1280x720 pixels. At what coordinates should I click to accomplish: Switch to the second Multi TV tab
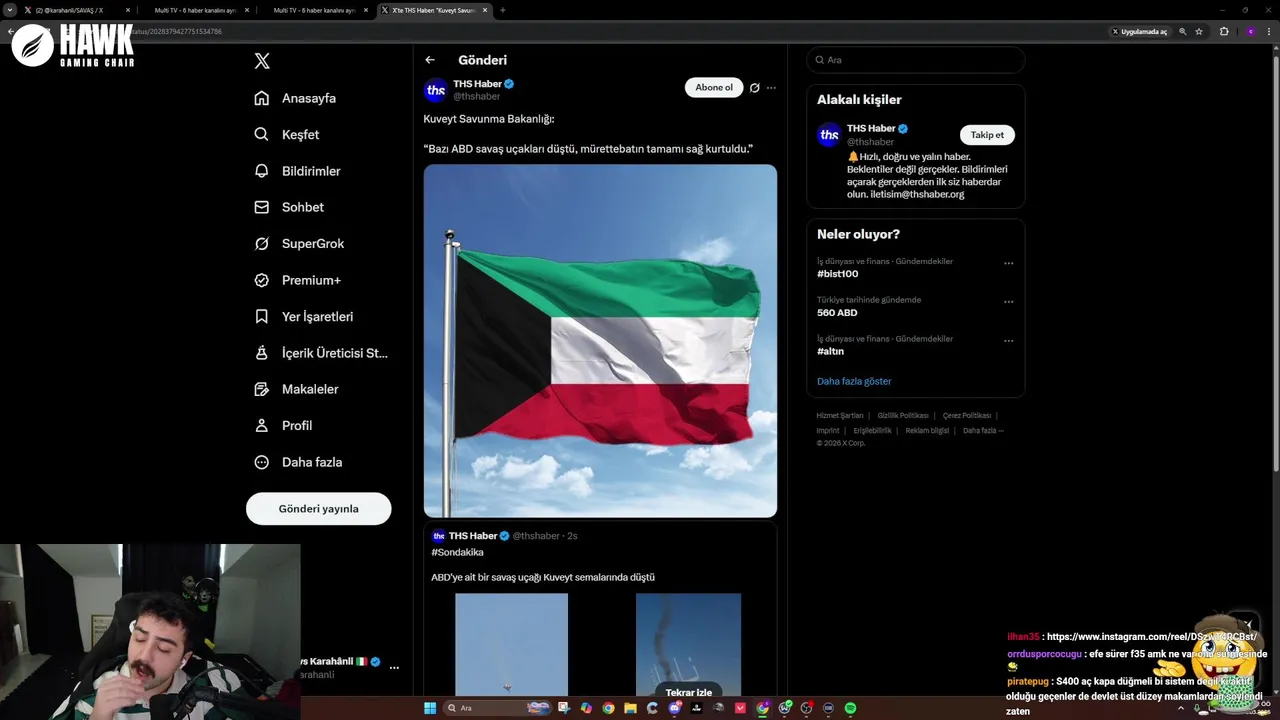click(x=315, y=10)
